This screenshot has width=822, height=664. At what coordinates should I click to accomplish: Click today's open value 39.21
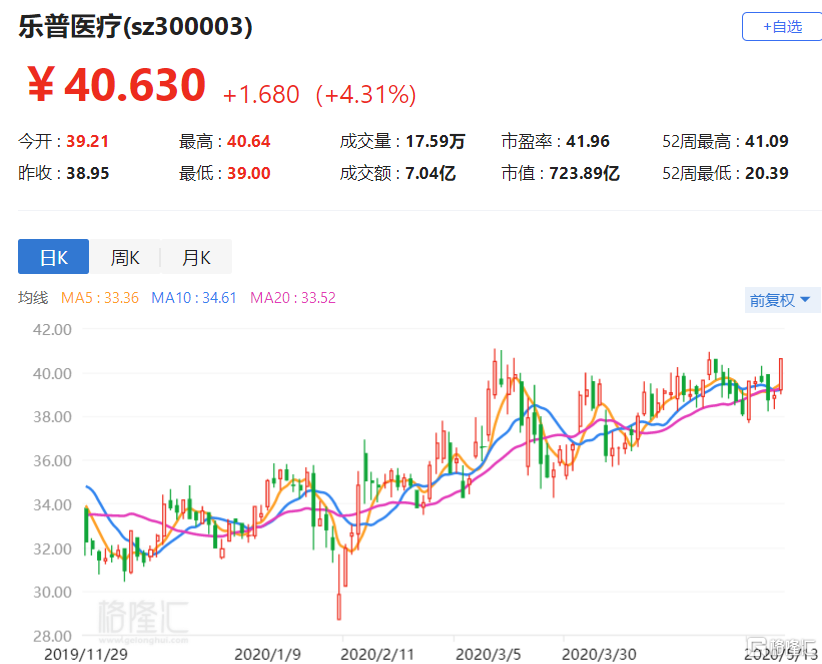click(88, 141)
